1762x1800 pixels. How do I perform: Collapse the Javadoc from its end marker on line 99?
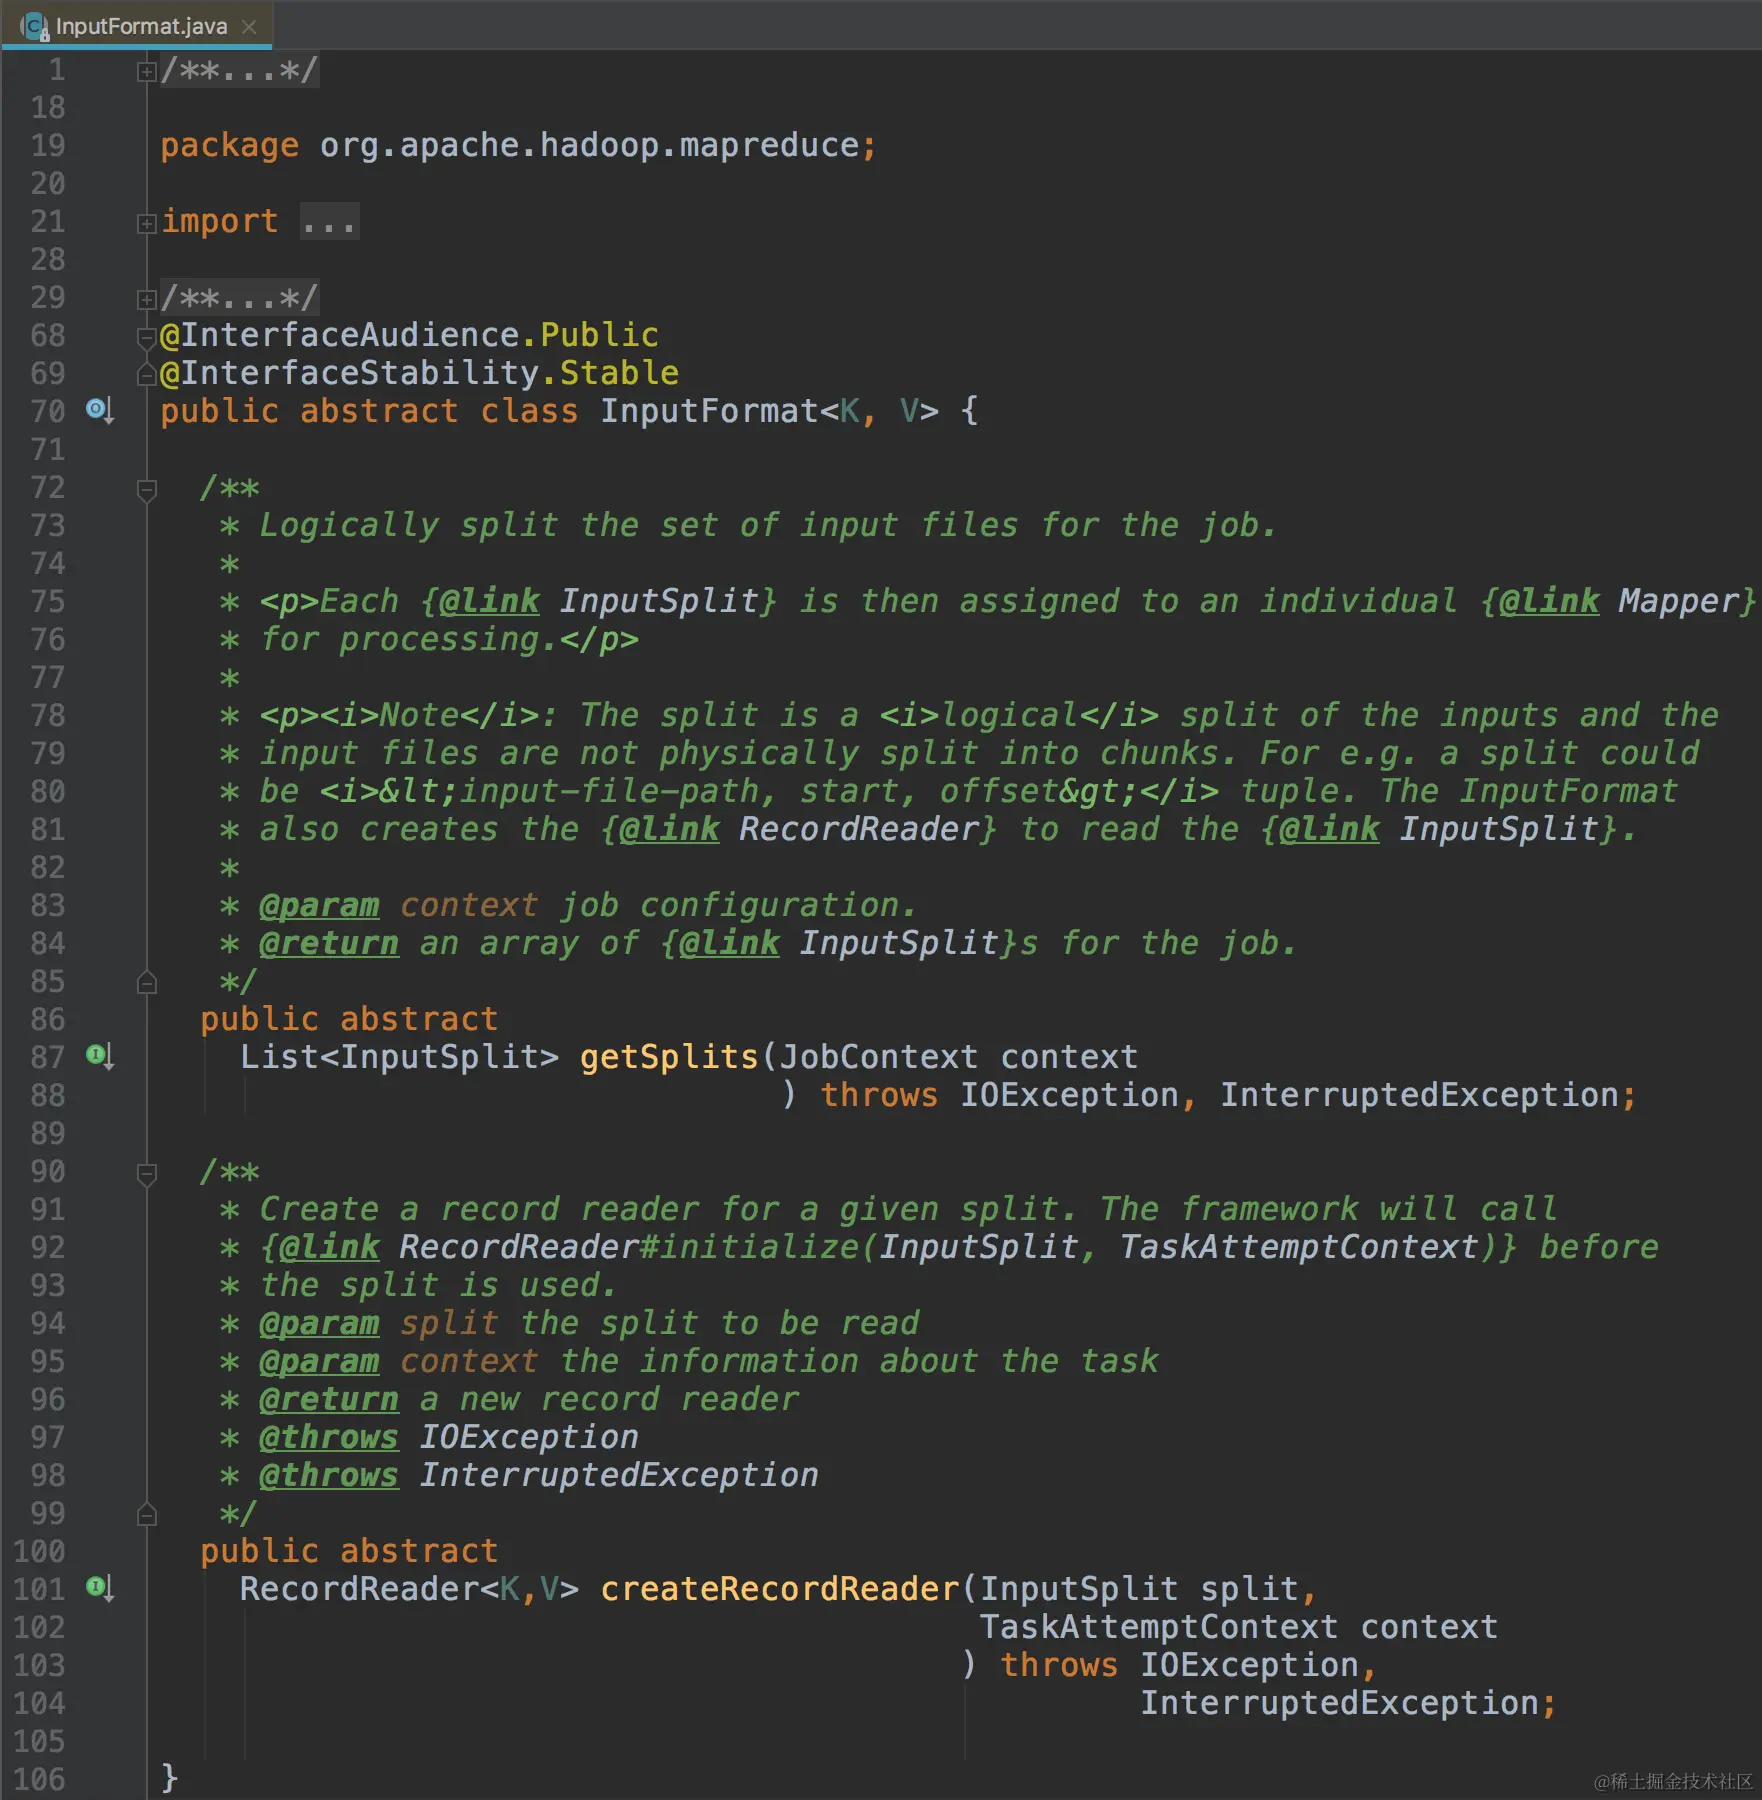146,1515
